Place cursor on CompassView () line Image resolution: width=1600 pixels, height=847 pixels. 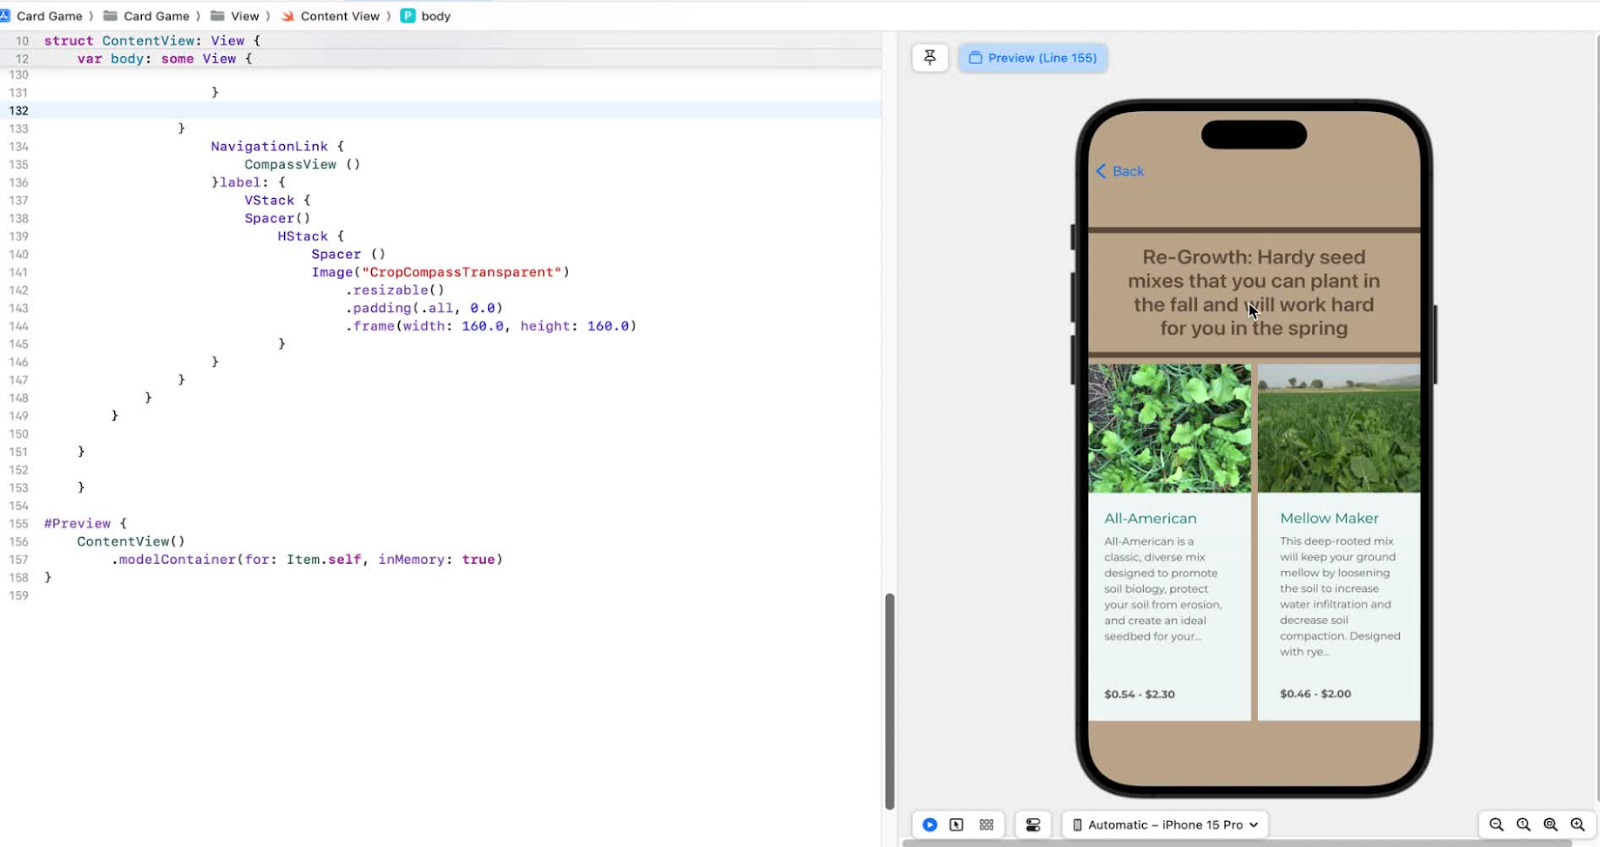[302, 165]
